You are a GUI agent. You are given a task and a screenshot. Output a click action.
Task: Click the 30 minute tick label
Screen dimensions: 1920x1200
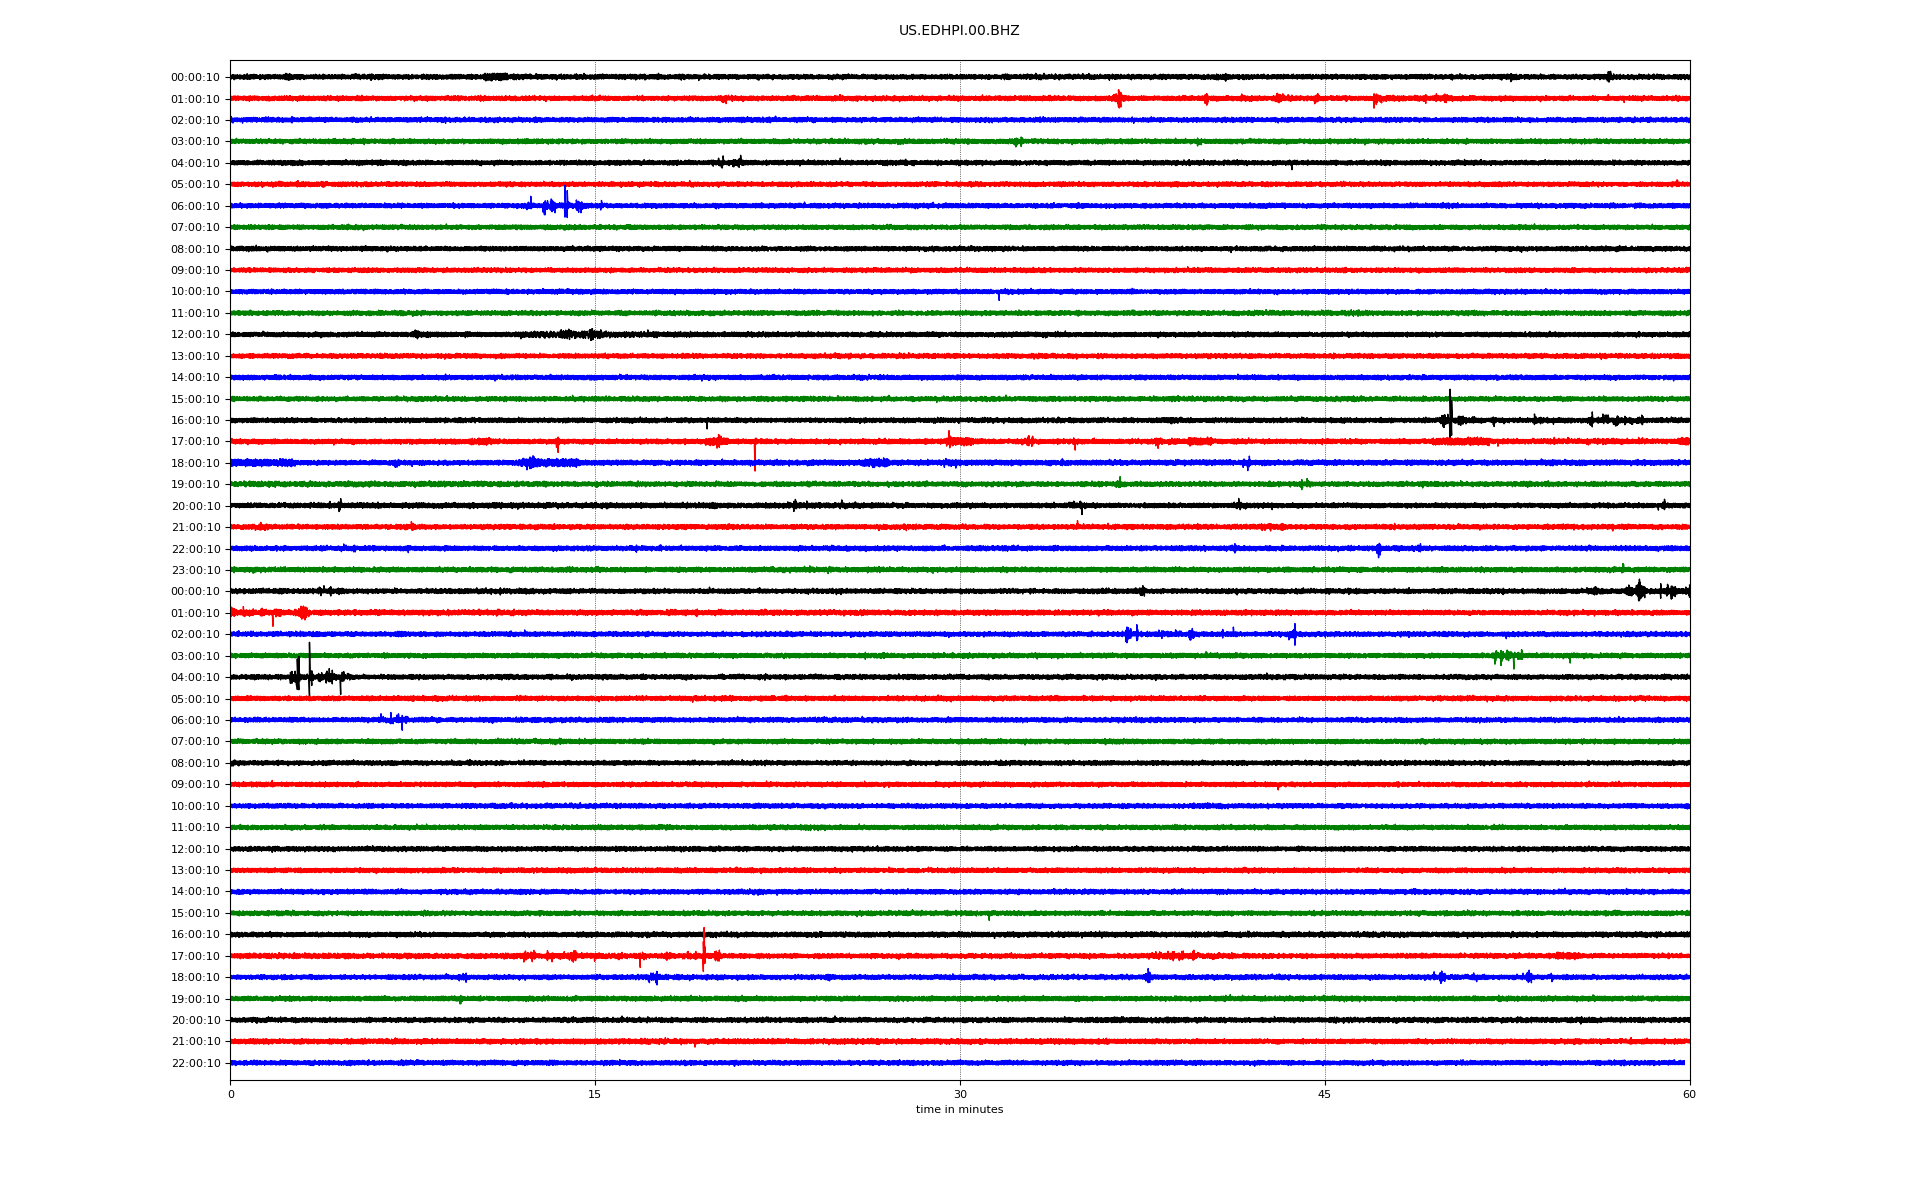tap(960, 1094)
